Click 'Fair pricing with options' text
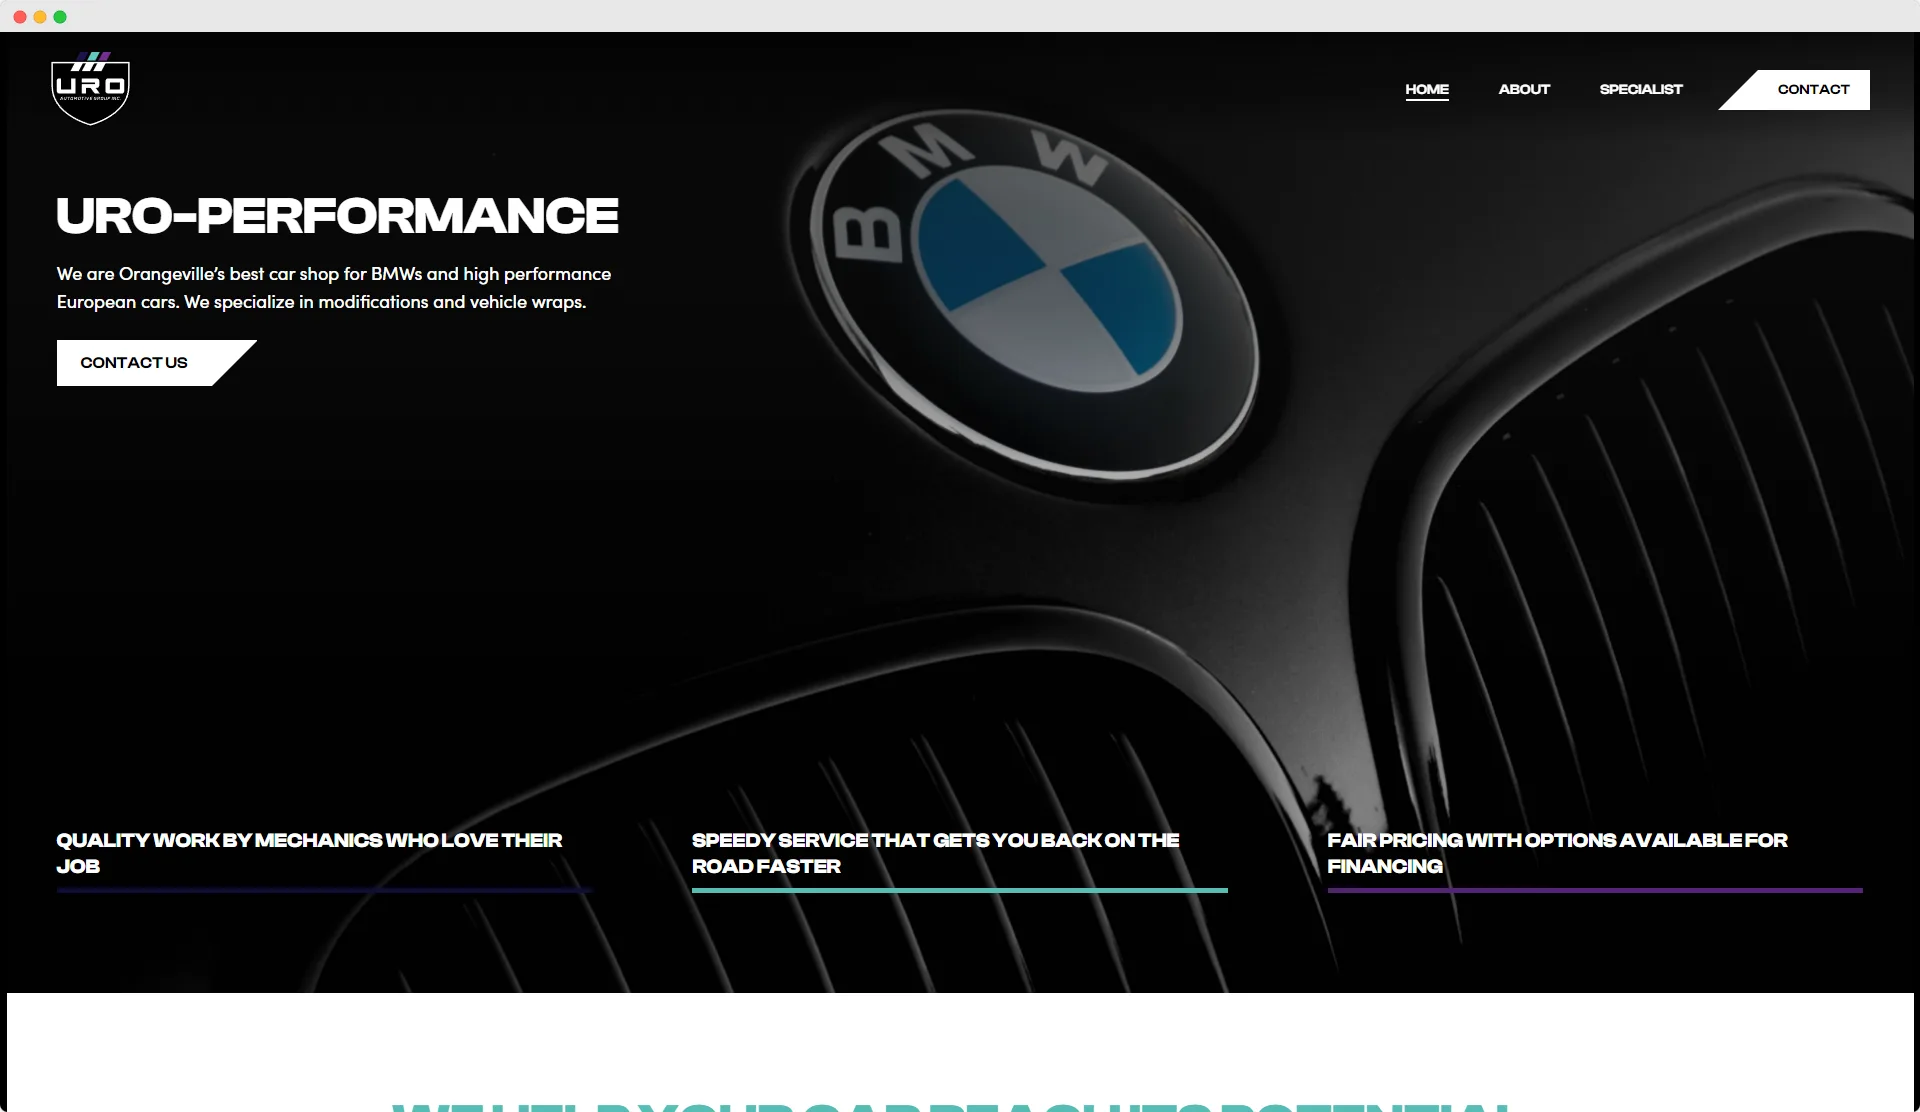1920x1112 pixels. coord(1557,853)
